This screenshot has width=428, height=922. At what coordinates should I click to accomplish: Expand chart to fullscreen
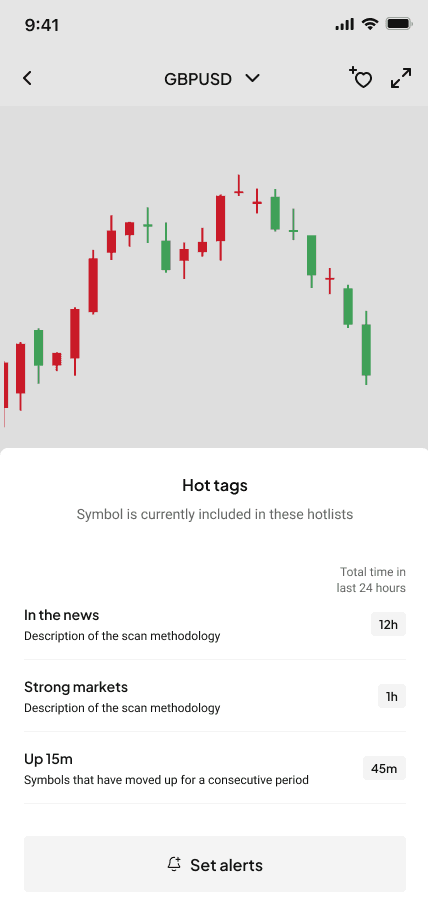[401, 78]
